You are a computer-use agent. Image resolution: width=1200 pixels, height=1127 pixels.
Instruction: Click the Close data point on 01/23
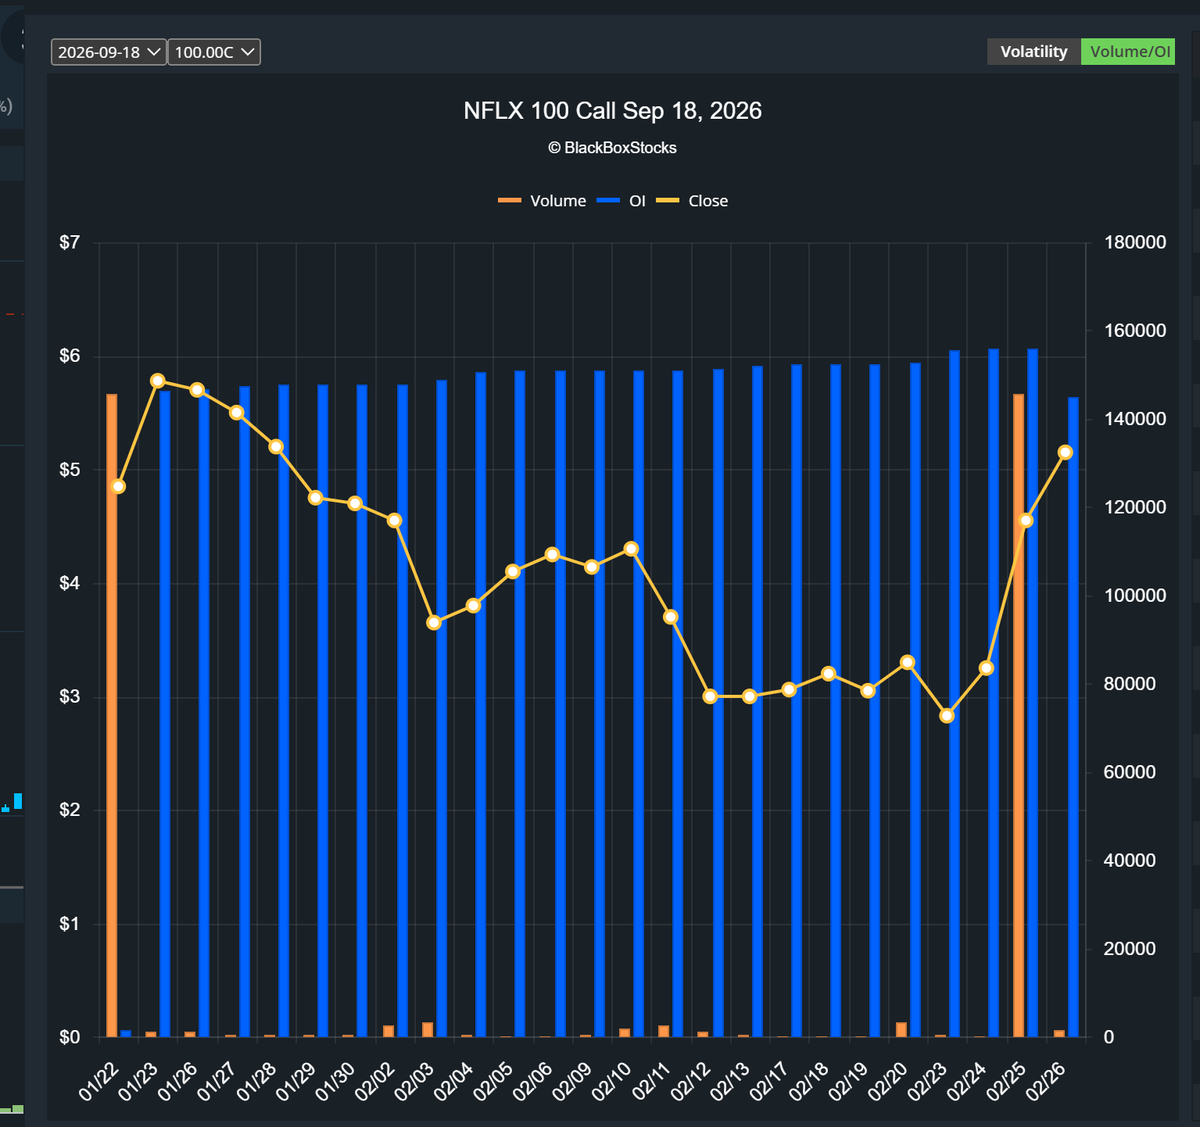point(158,381)
